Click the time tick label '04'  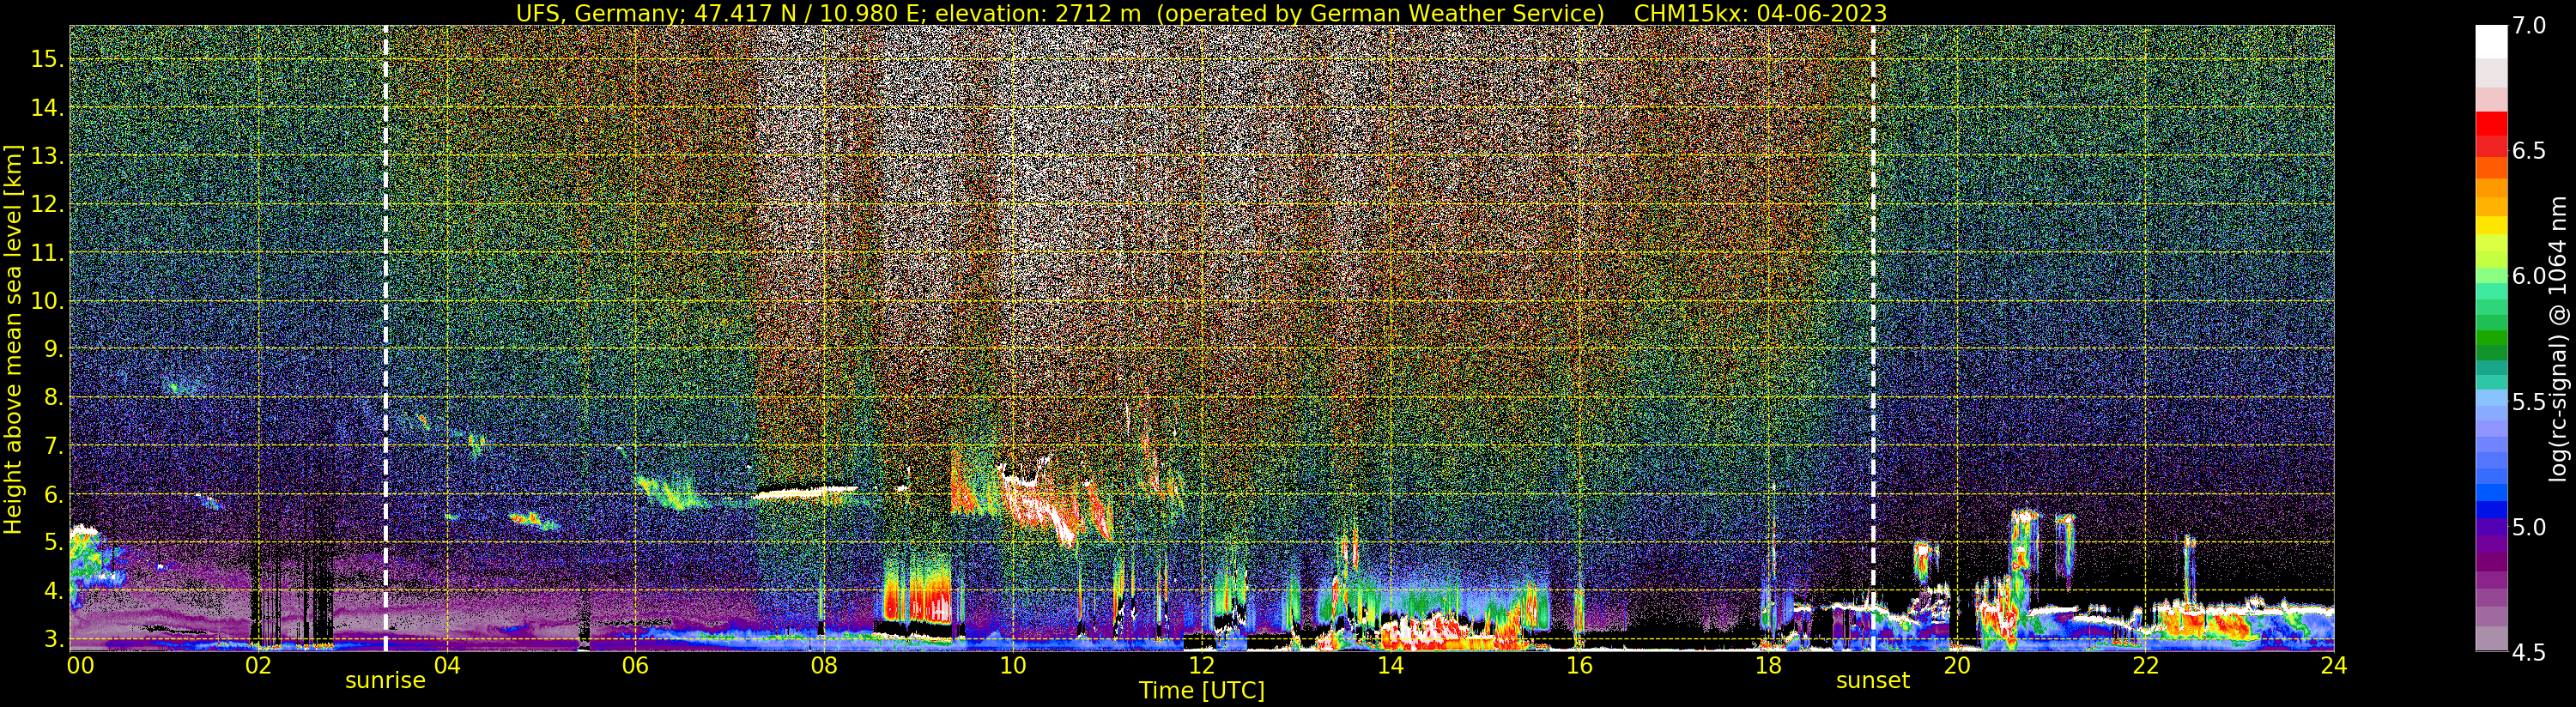click(447, 666)
